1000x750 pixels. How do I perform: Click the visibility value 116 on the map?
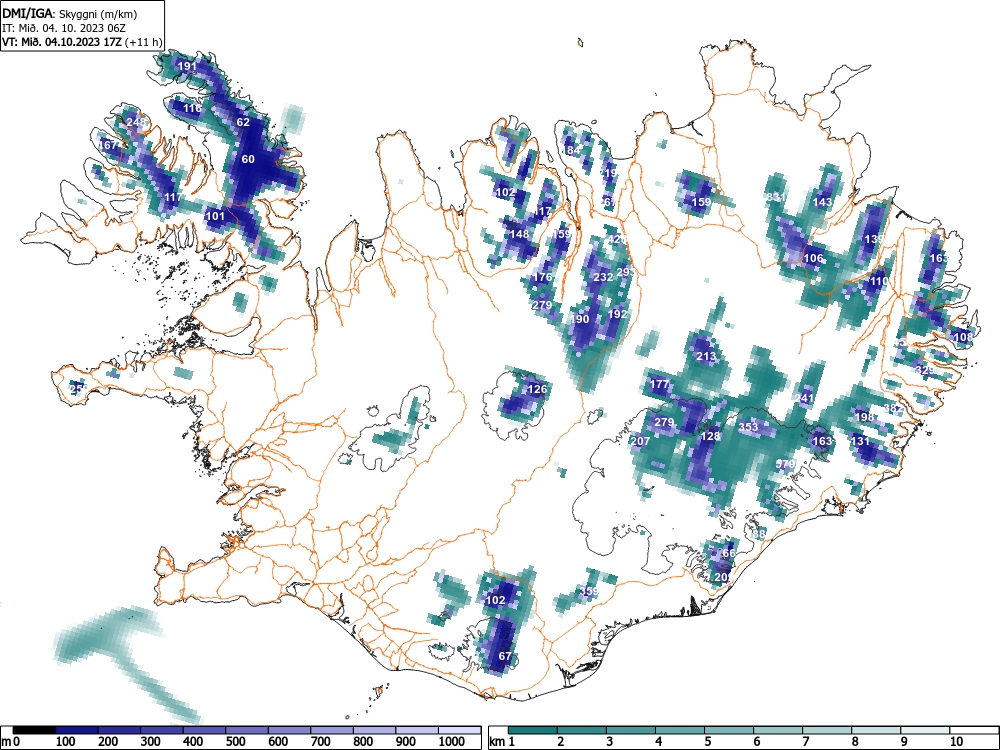click(x=192, y=108)
